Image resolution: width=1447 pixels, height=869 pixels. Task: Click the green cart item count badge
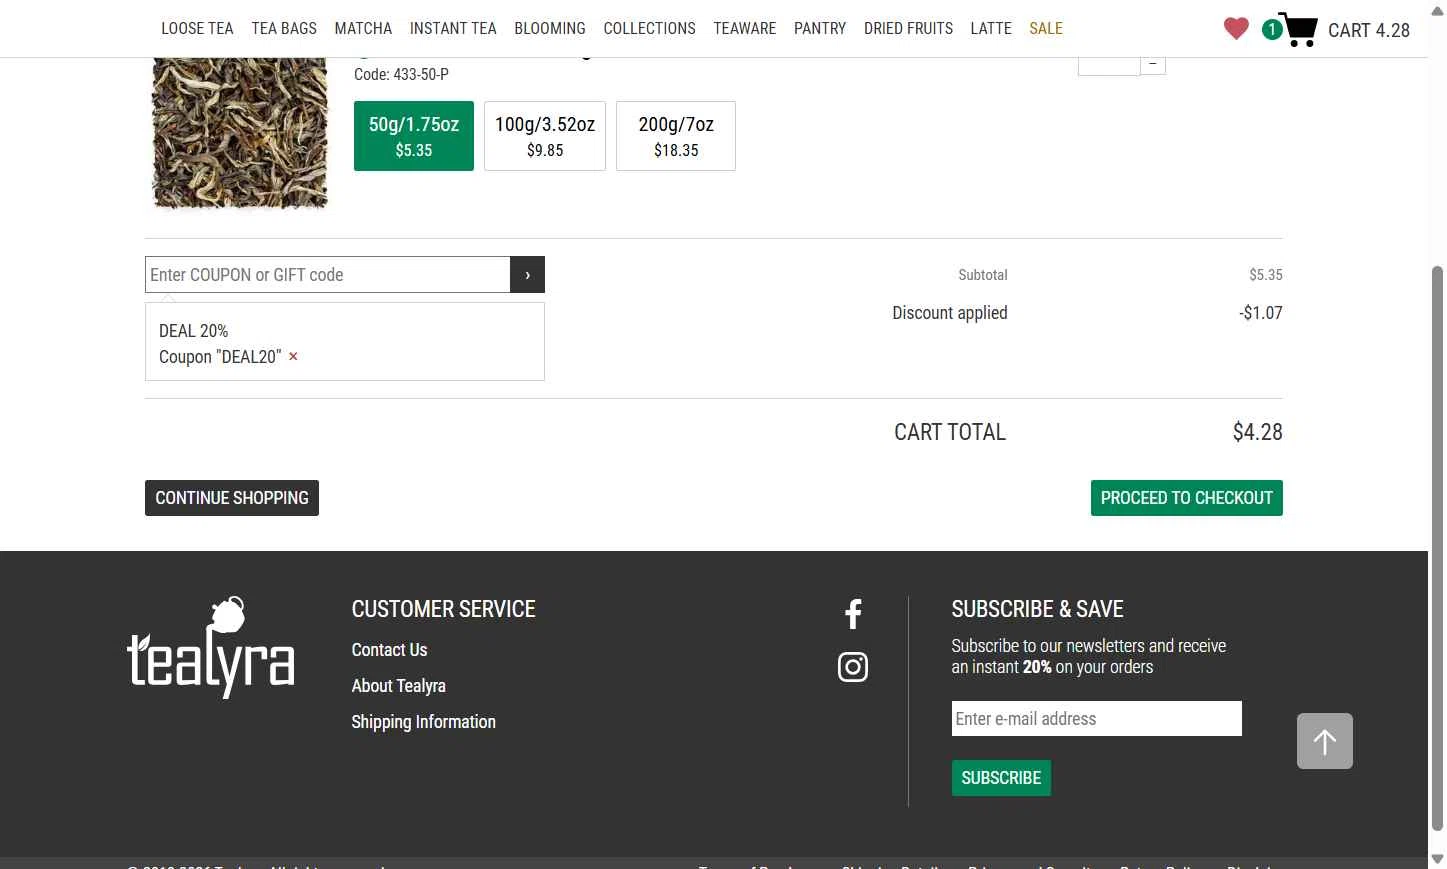[x=1271, y=30]
